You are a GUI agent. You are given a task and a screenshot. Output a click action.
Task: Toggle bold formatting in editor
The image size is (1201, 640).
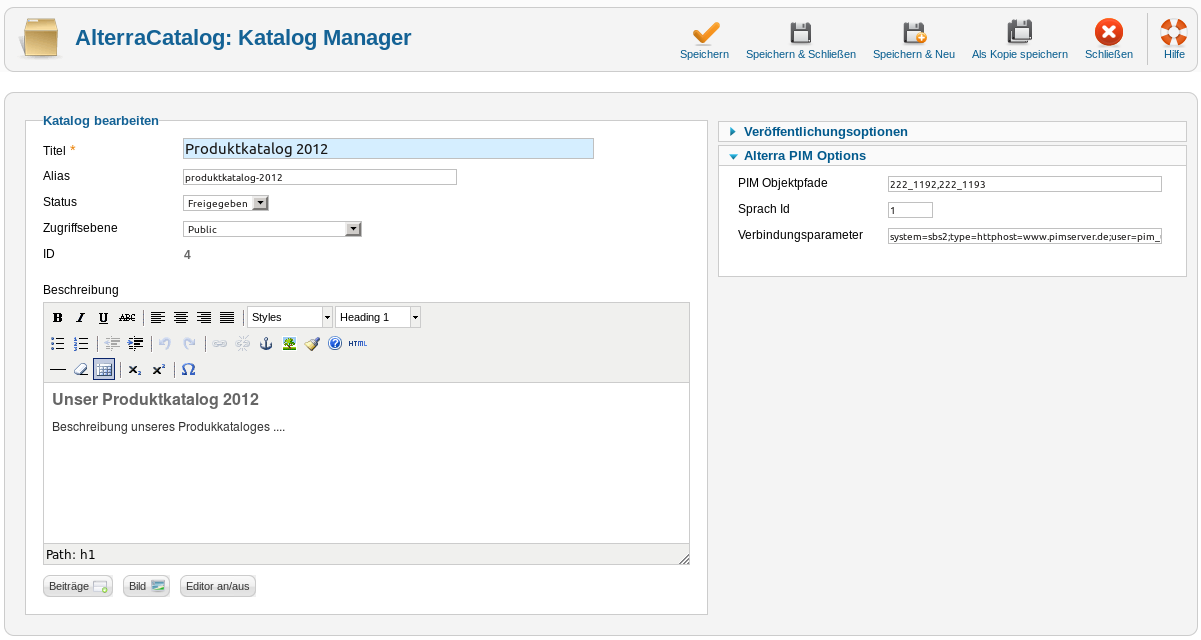point(58,317)
